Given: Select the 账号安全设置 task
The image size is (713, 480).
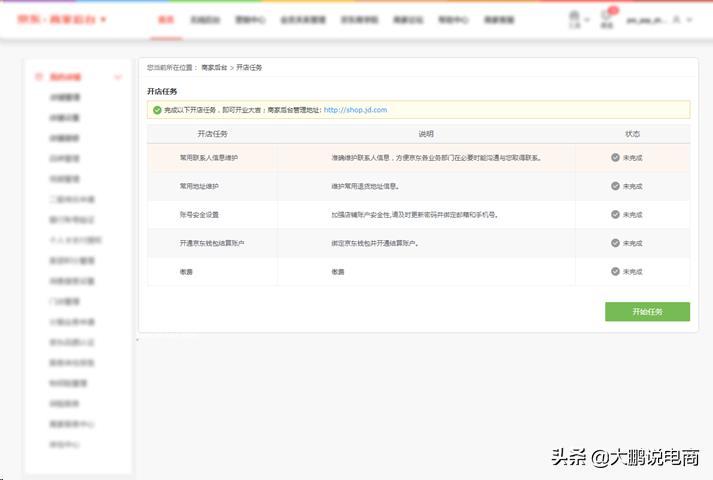Looking at the screenshot, I should 199,215.
